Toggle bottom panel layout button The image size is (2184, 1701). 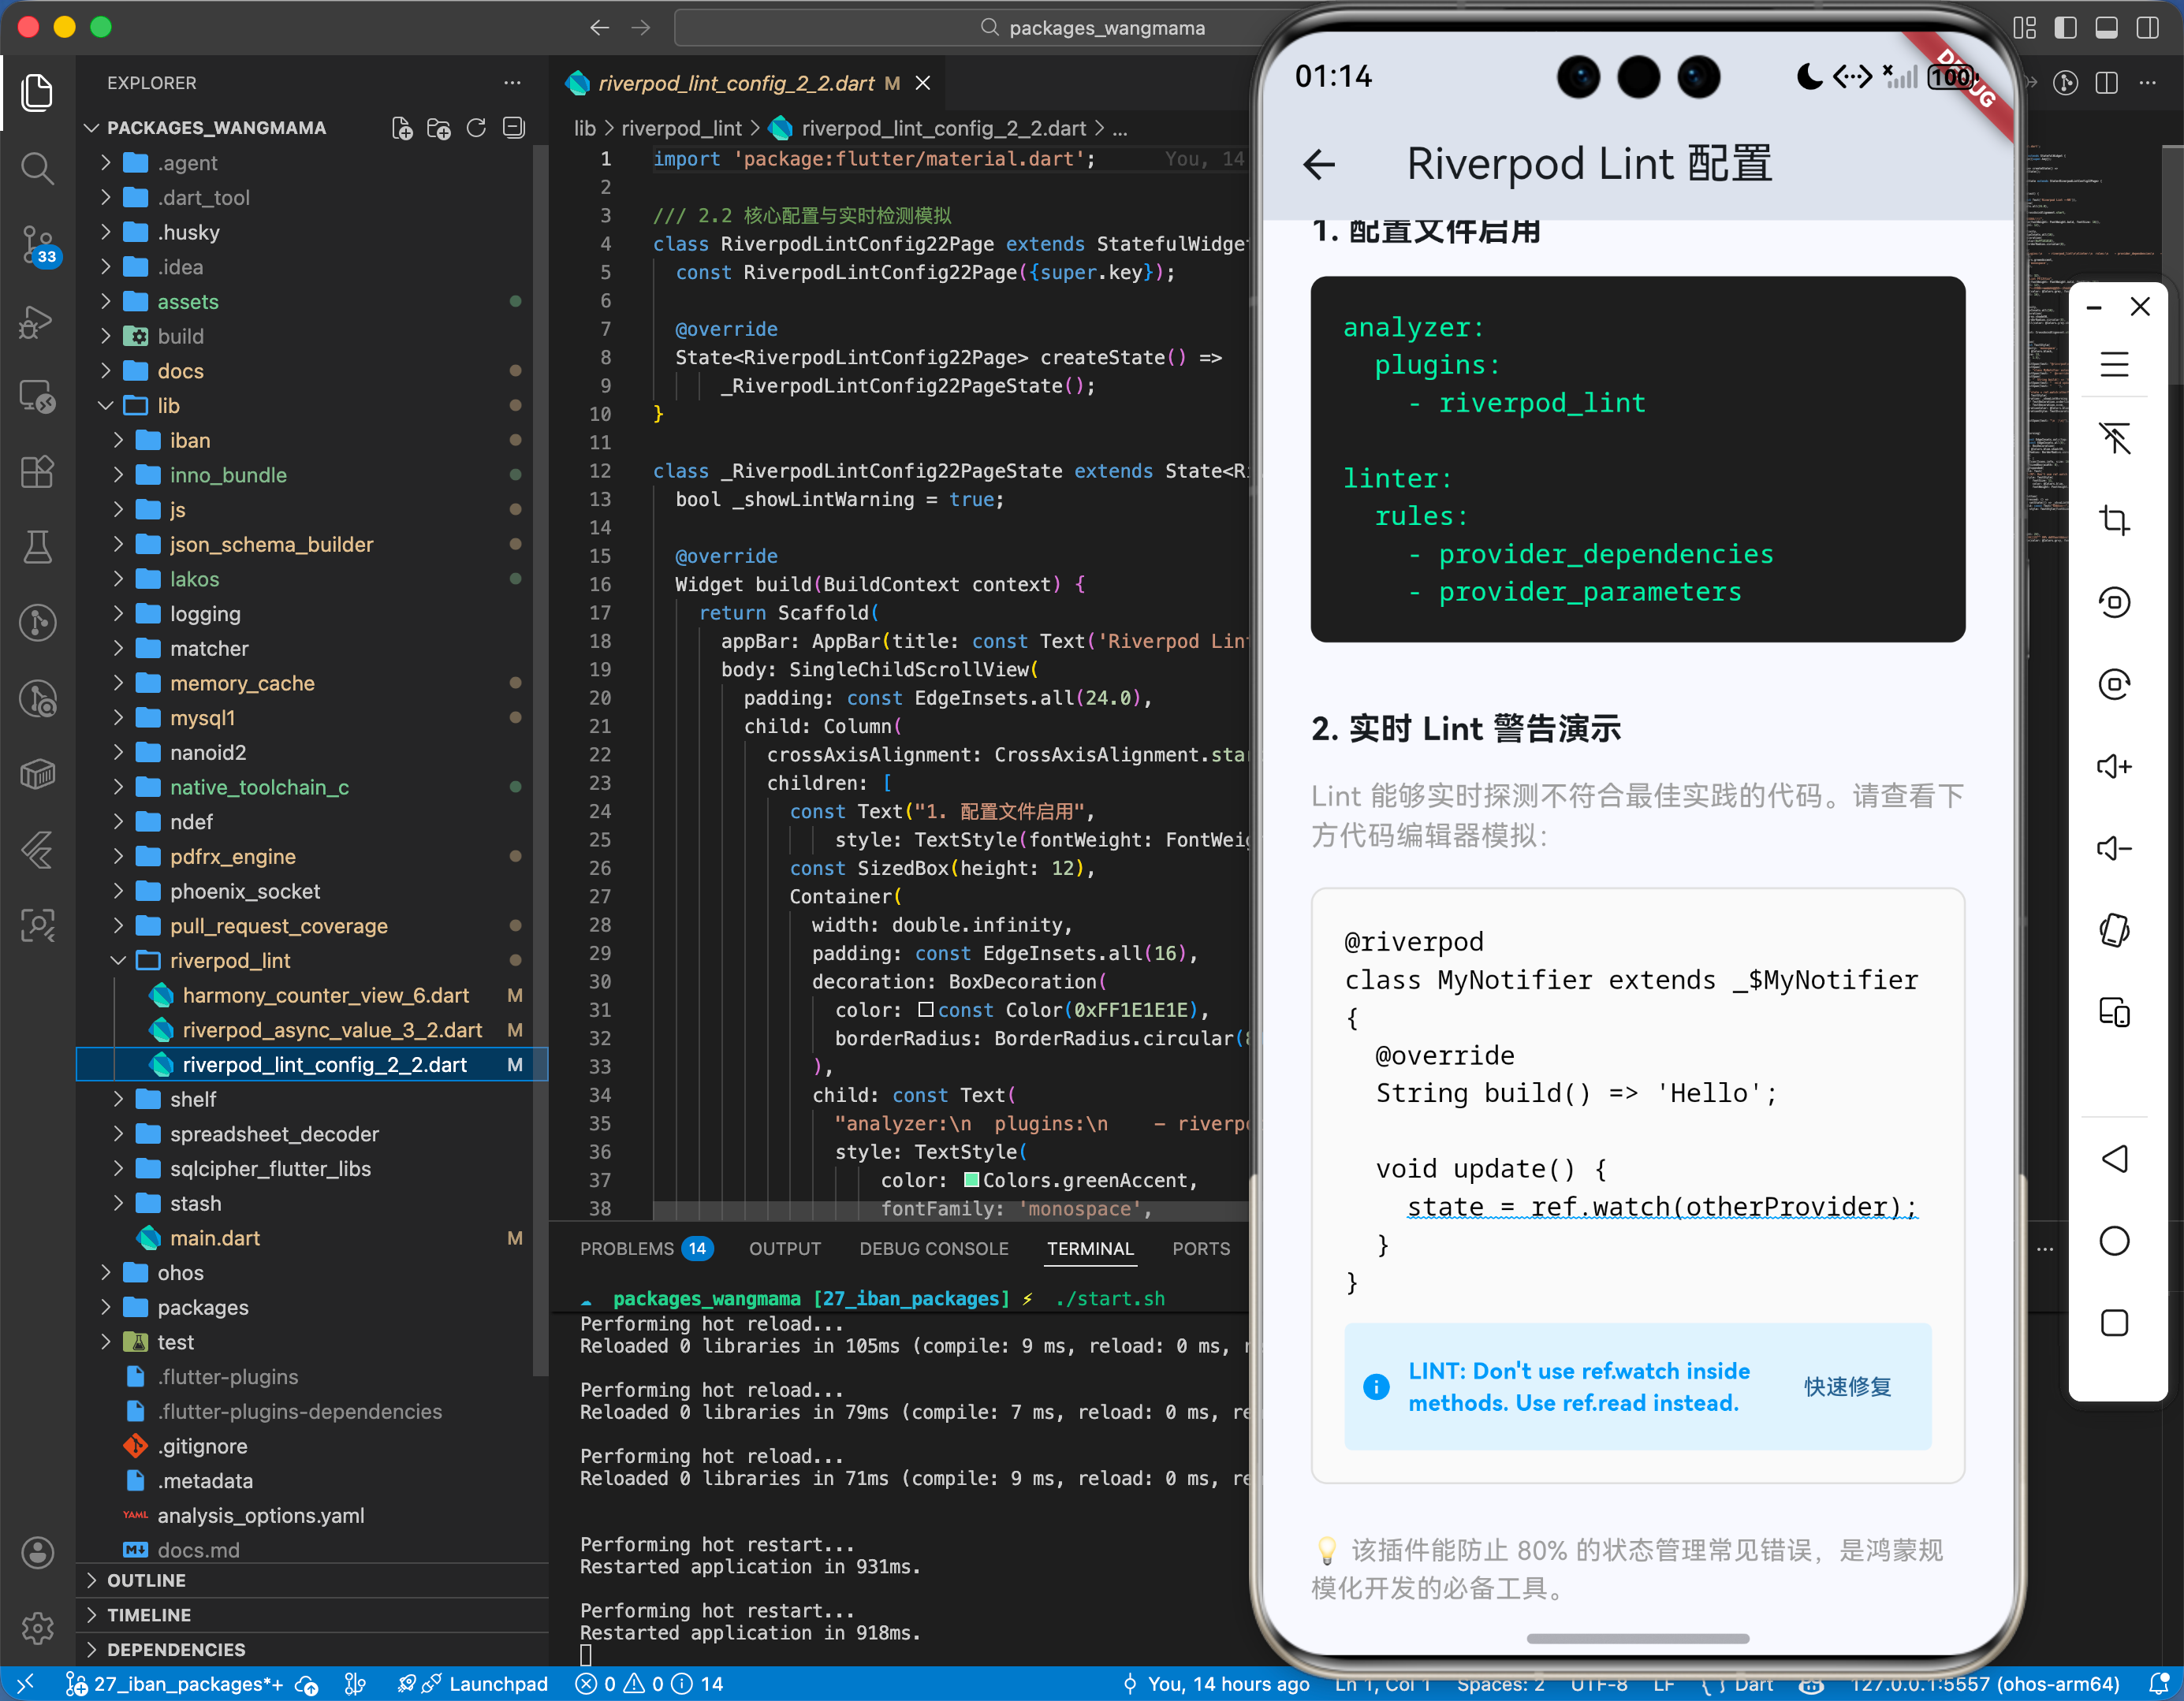click(x=2106, y=28)
